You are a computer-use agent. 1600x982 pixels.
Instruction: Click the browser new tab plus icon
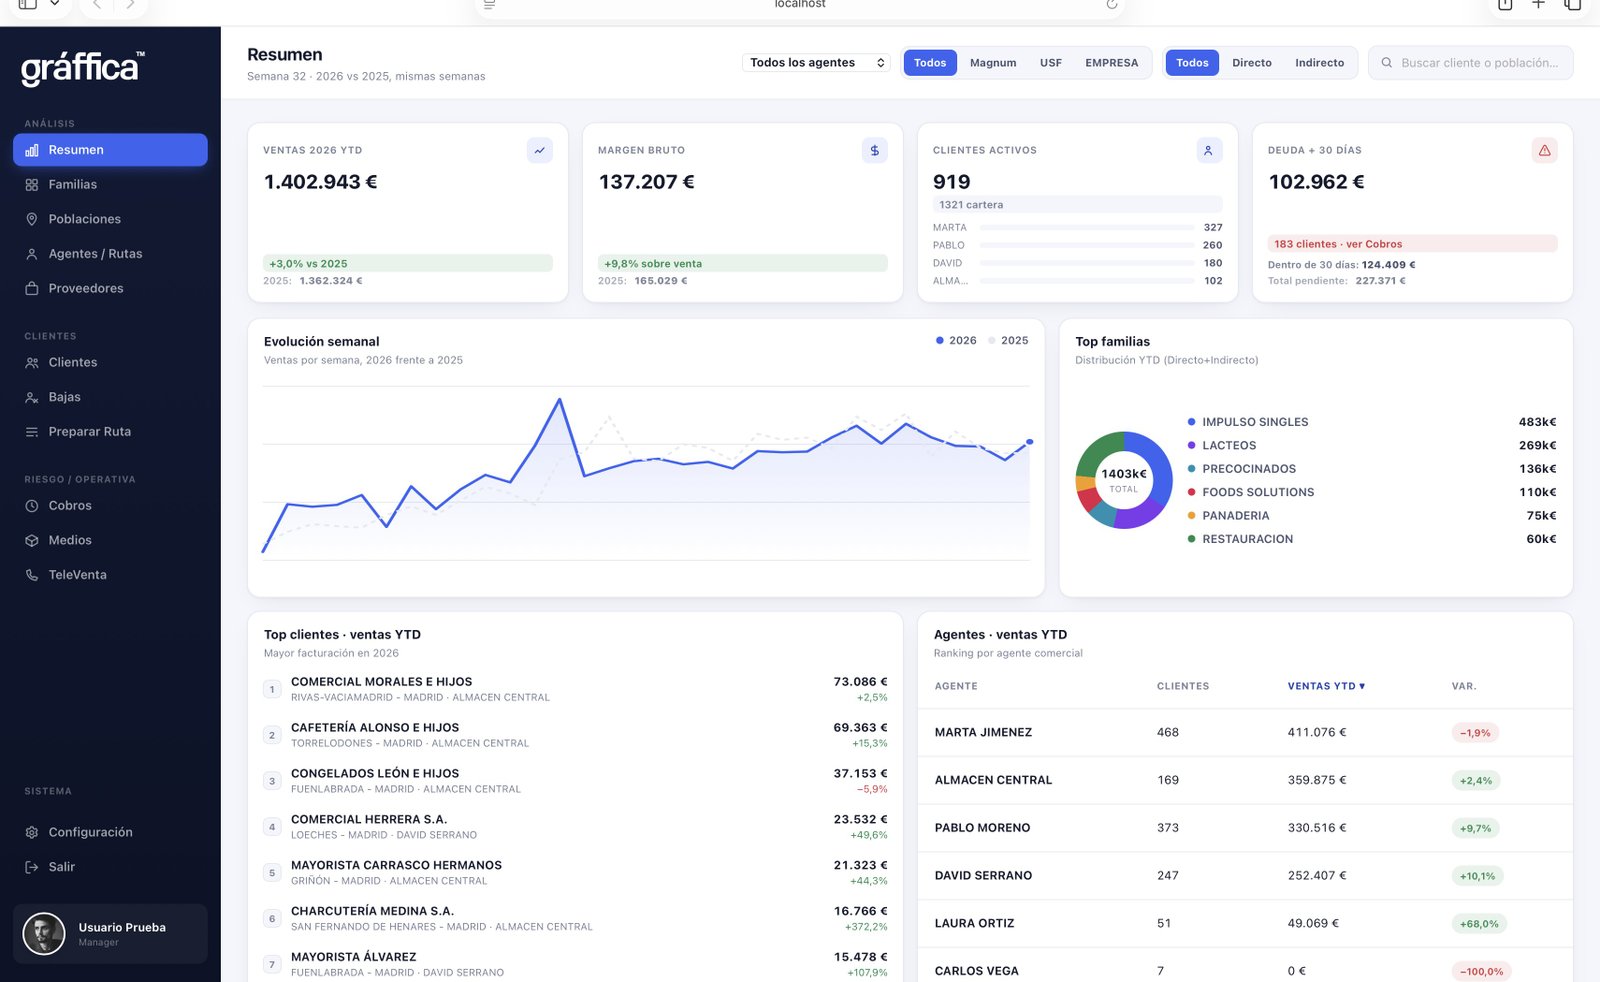1538,4
